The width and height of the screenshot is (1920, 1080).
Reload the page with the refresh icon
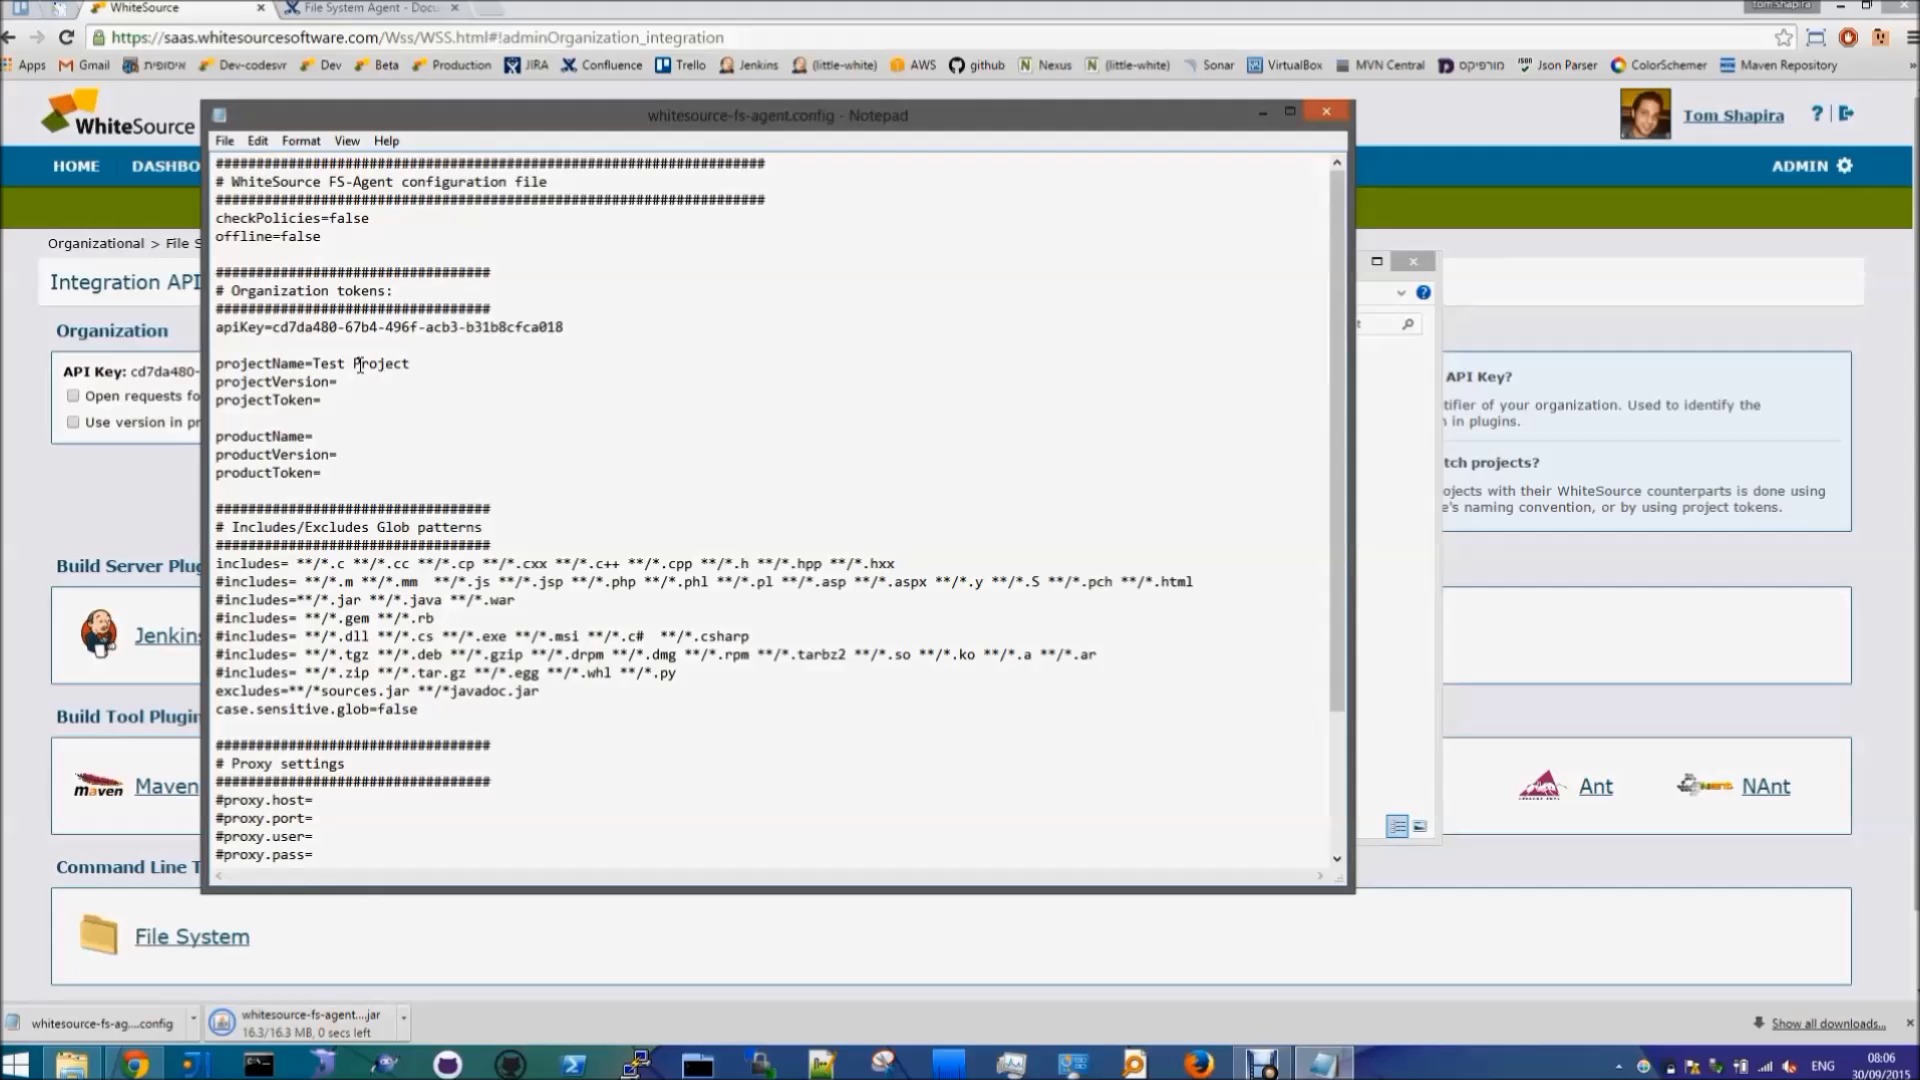pos(66,37)
